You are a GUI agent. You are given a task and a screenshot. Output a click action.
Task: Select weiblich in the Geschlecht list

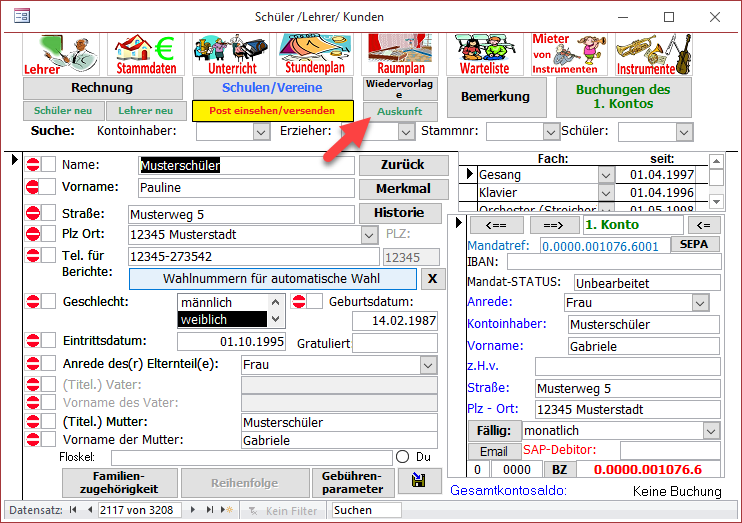coord(222,319)
